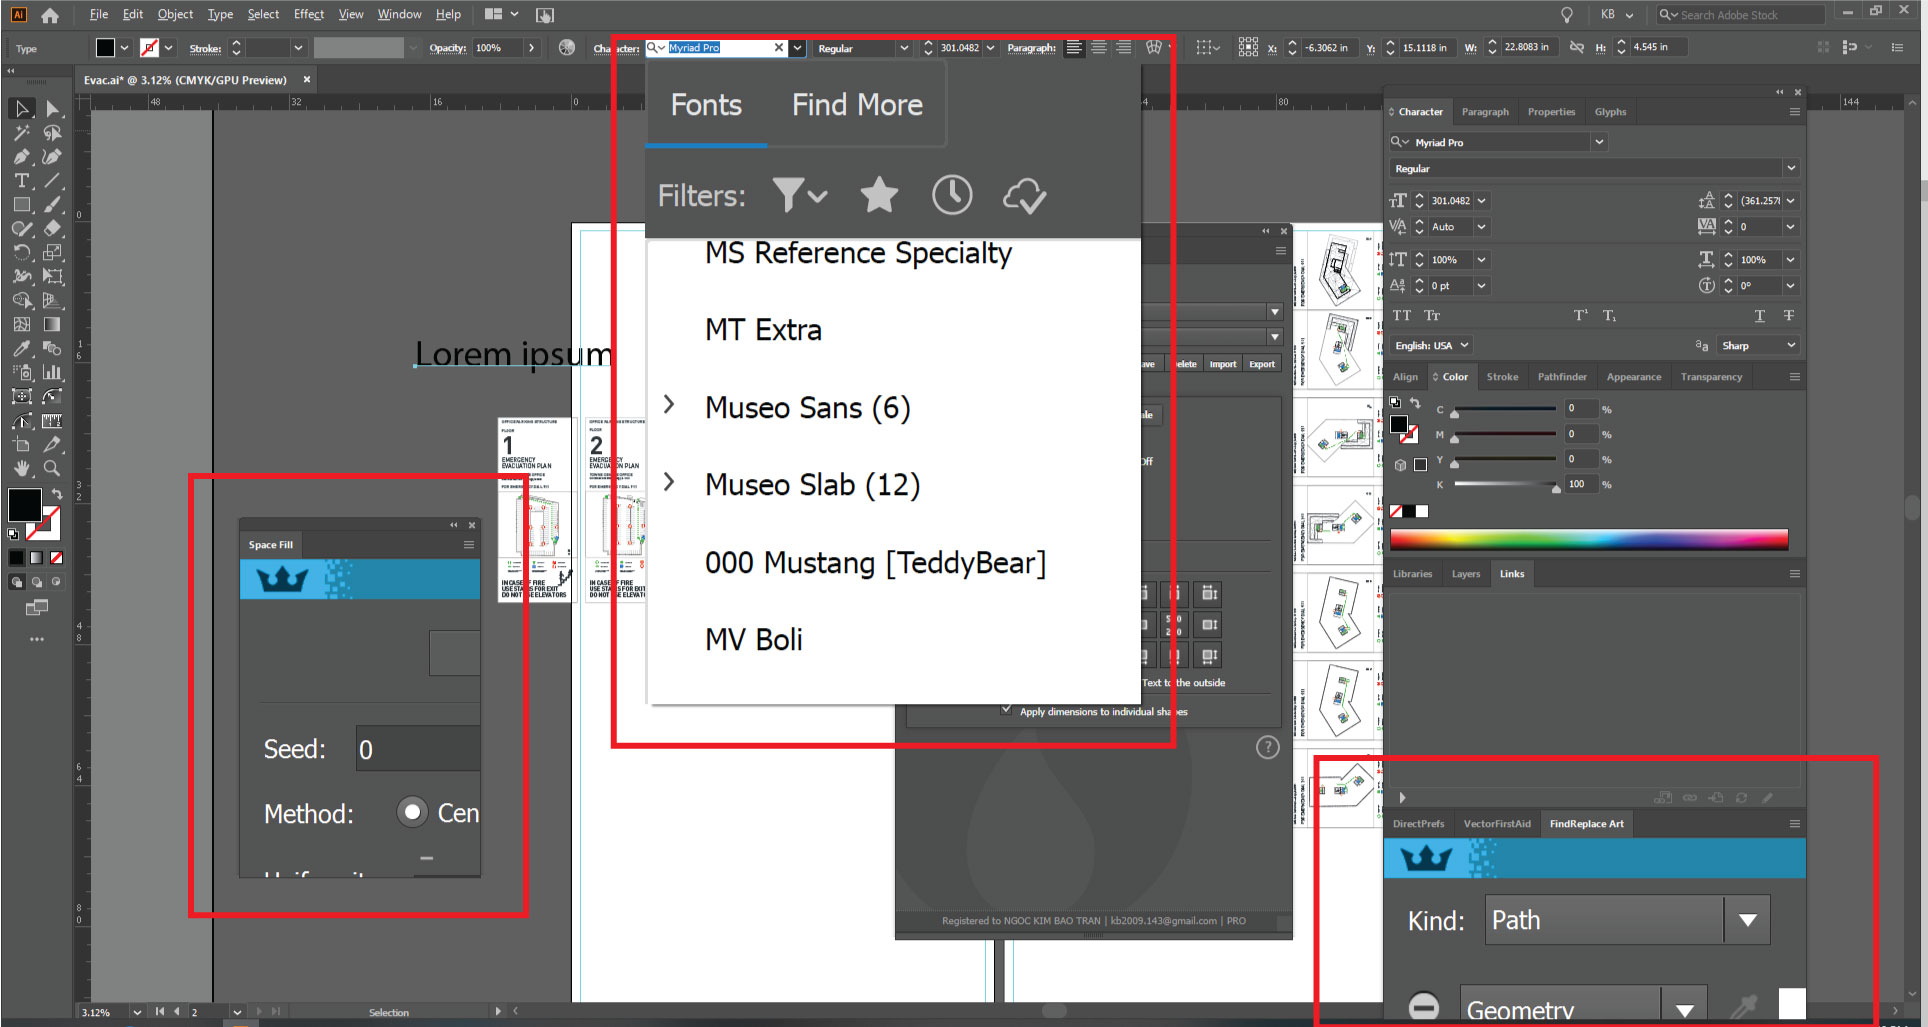Uncheck Apply dimensions to individual shapes

click(x=1007, y=710)
